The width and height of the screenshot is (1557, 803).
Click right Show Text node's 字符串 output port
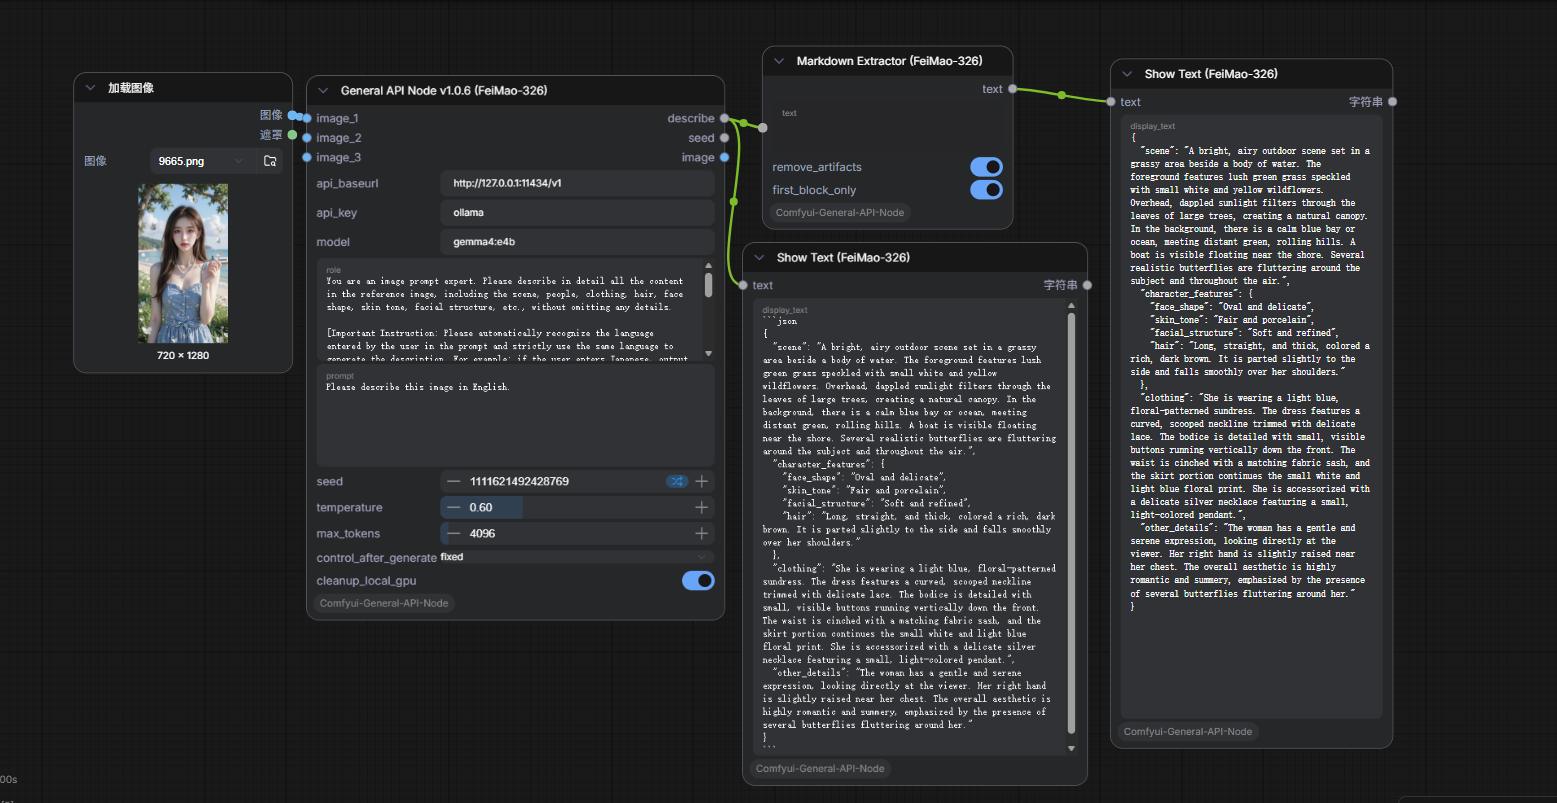[1392, 101]
